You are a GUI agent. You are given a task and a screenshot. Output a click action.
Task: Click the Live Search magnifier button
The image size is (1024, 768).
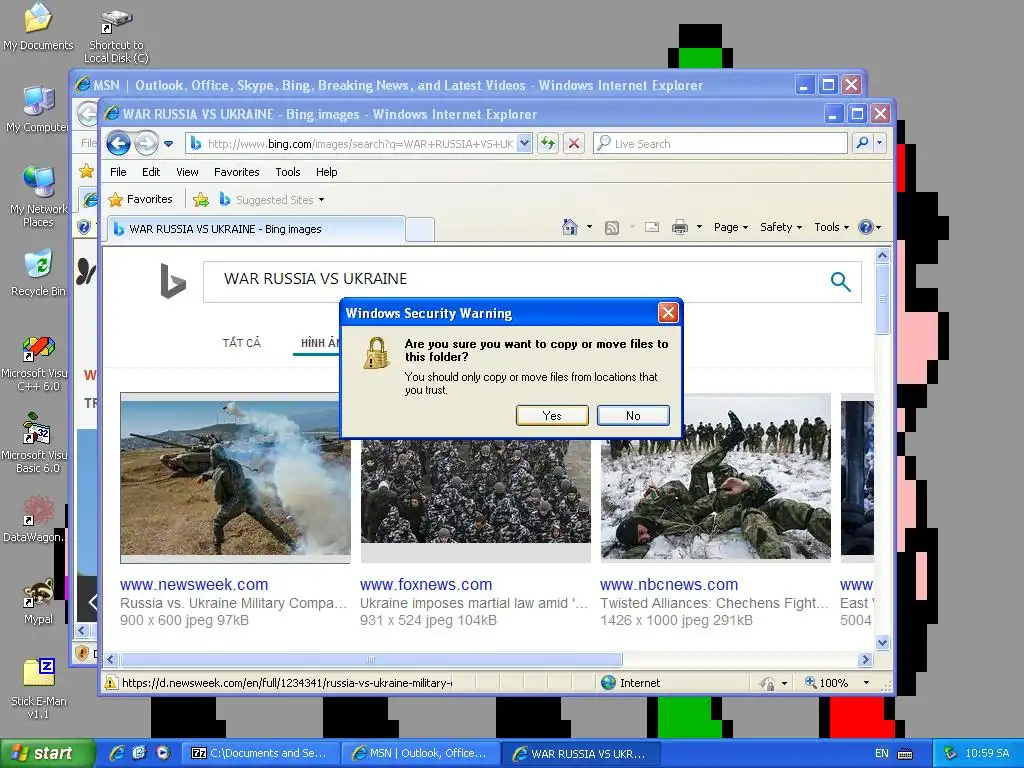(862, 143)
